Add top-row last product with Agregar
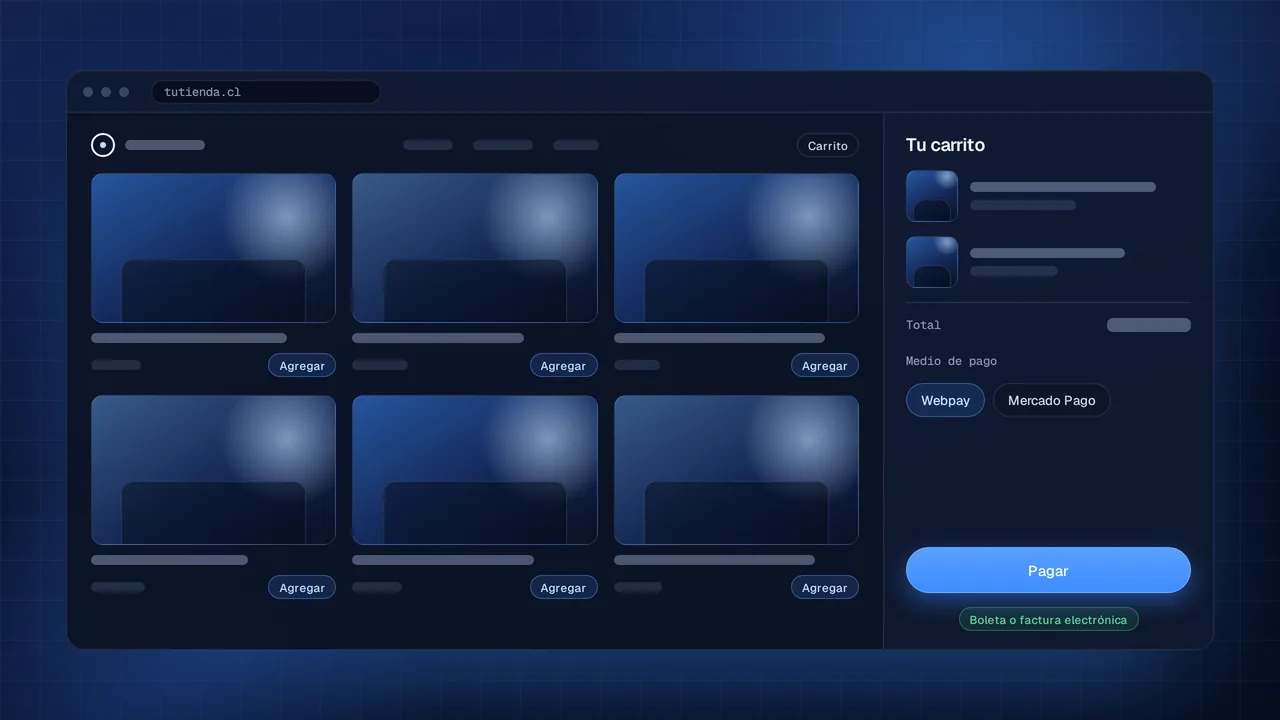Image resolution: width=1280 pixels, height=720 pixels. pos(825,366)
